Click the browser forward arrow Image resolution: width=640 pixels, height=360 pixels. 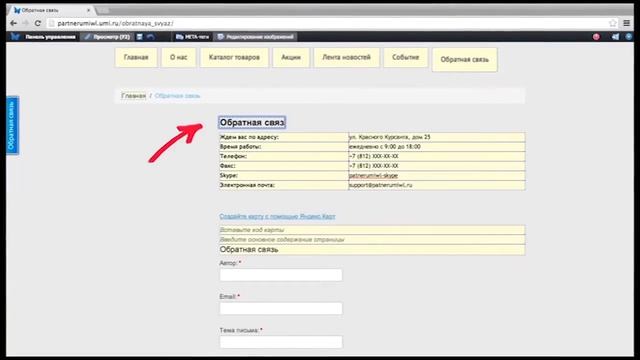(25, 23)
